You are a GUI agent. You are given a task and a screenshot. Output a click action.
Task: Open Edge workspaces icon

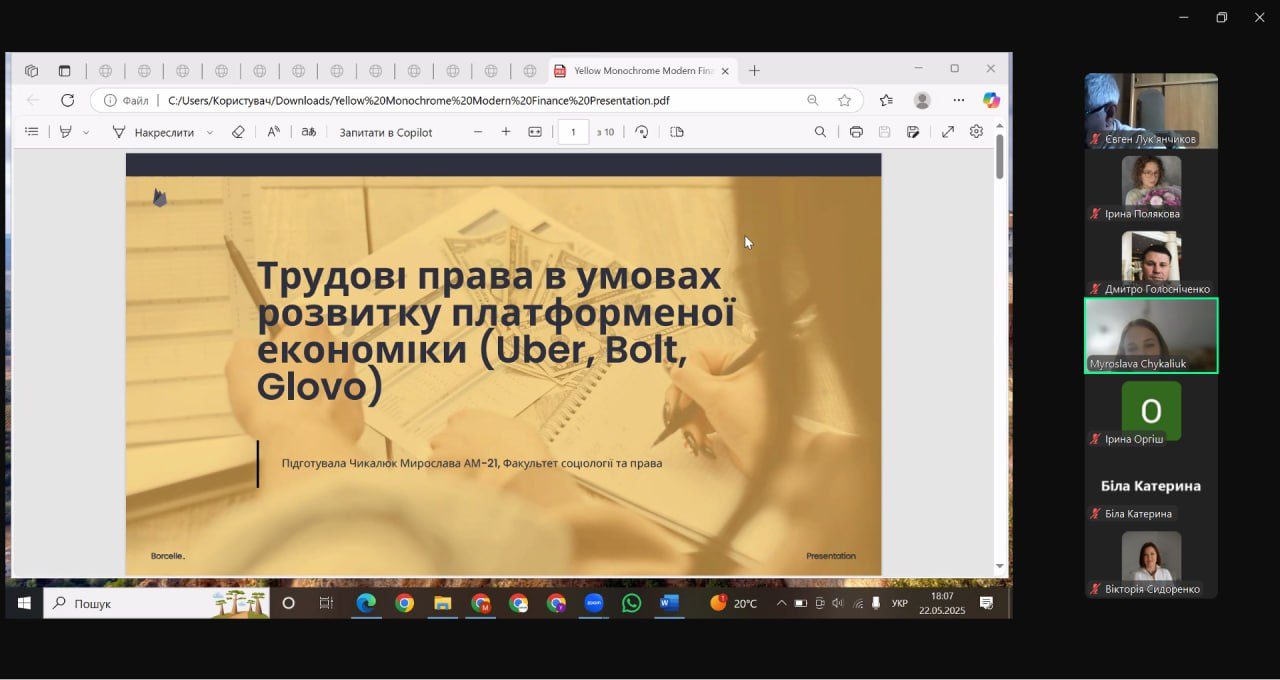coord(32,71)
